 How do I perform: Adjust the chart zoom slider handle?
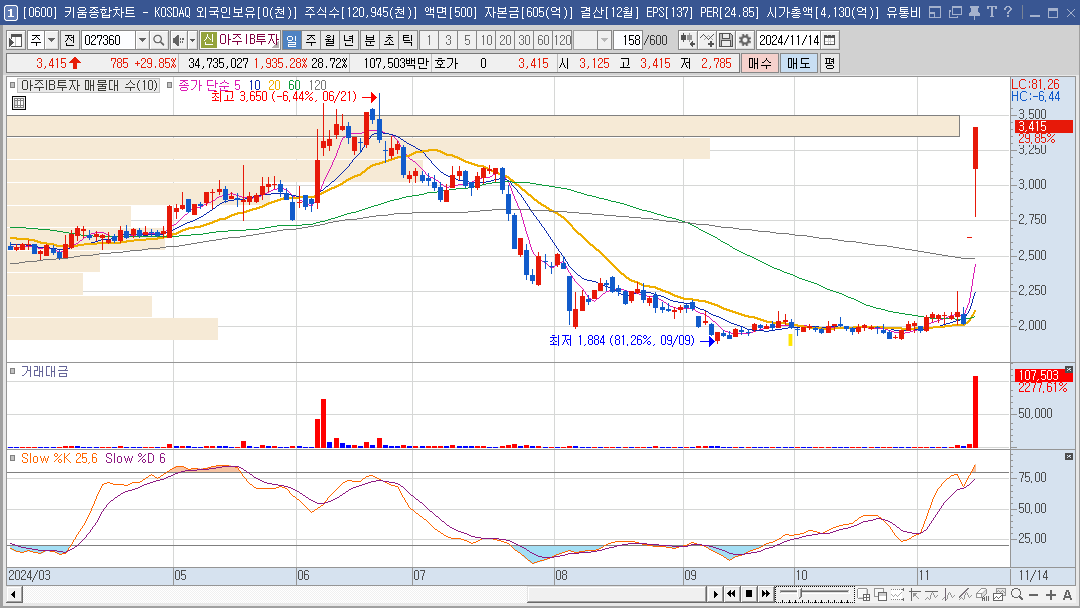click(x=800, y=594)
